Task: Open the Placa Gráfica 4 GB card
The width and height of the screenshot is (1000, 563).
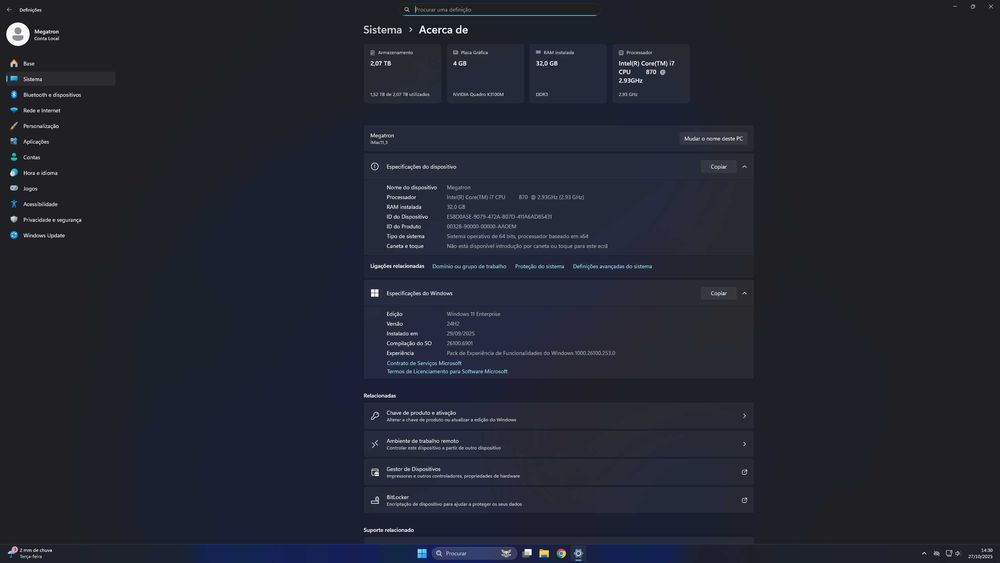Action: 485,73
